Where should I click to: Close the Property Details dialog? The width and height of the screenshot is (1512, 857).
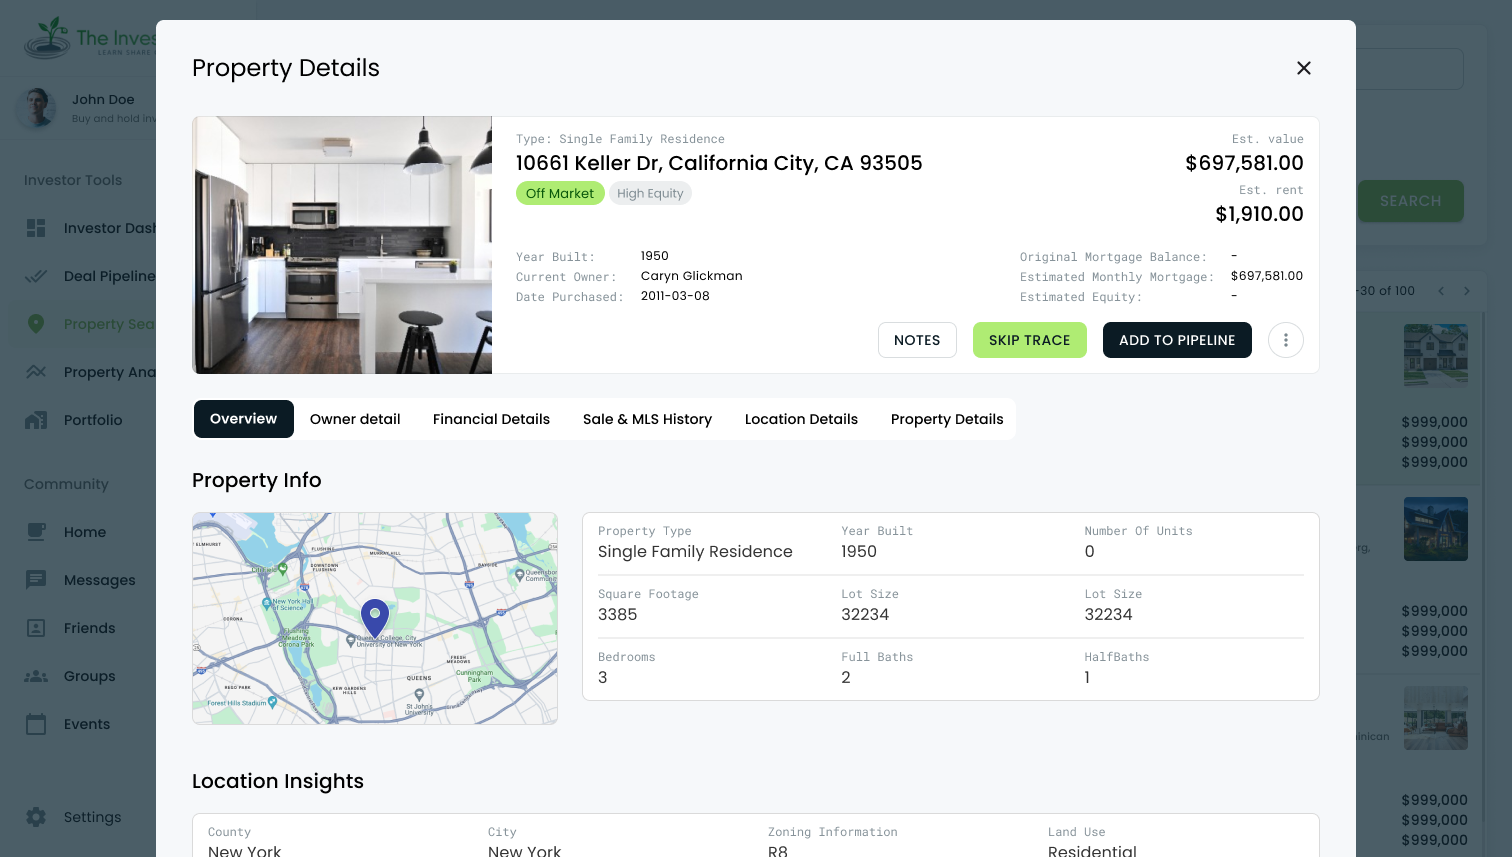coord(1304,68)
